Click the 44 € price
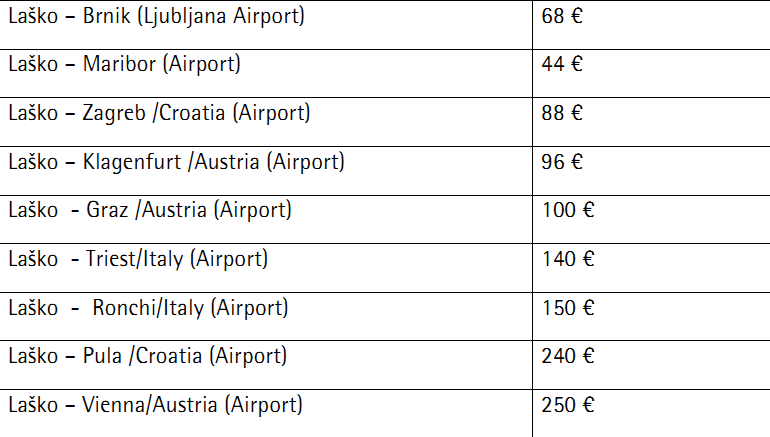The height and width of the screenshot is (437, 770). (x=562, y=64)
